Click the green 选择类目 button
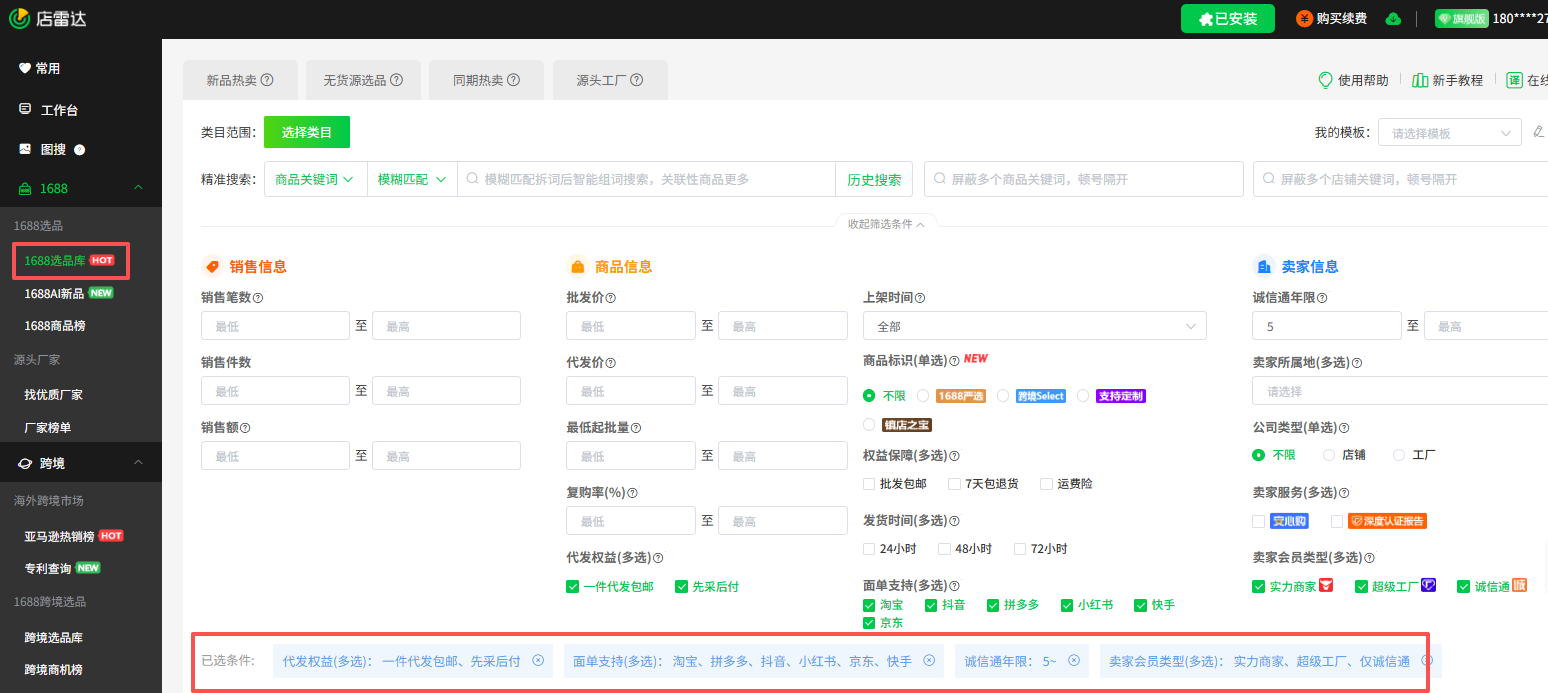1548x693 pixels. coord(306,131)
